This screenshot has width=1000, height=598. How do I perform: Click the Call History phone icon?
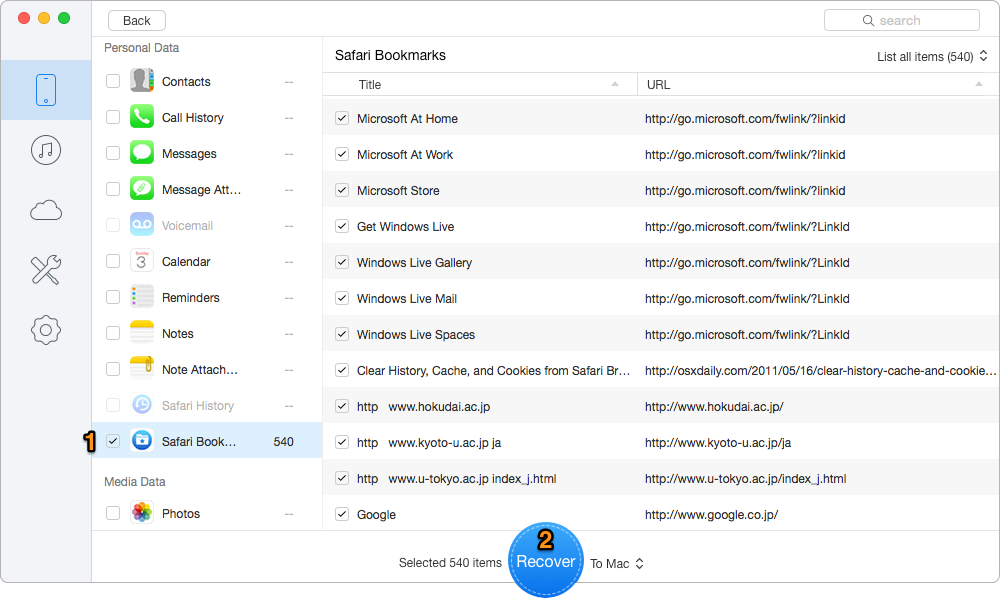tap(142, 117)
